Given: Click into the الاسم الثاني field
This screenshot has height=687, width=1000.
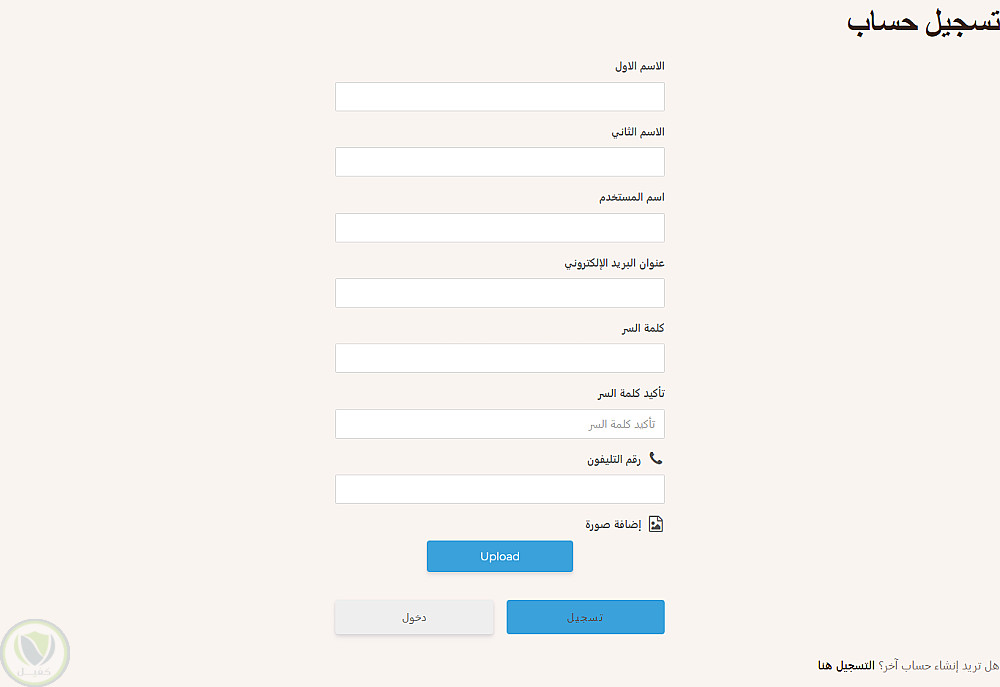Looking at the screenshot, I should [x=499, y=162].
